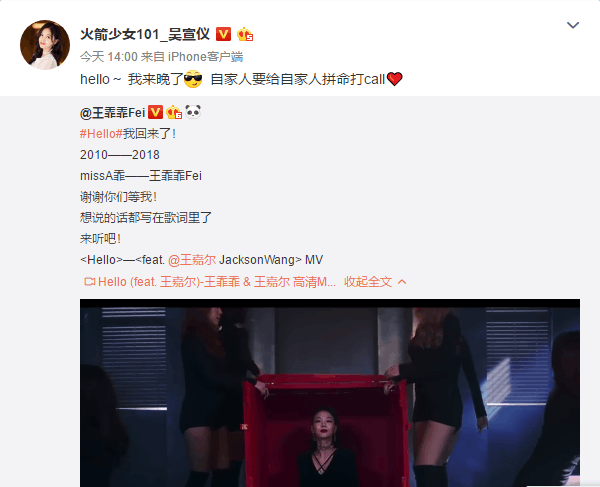
Task: Open the 今天 14:00 timestamp link
Action: [x=109, y=57]
